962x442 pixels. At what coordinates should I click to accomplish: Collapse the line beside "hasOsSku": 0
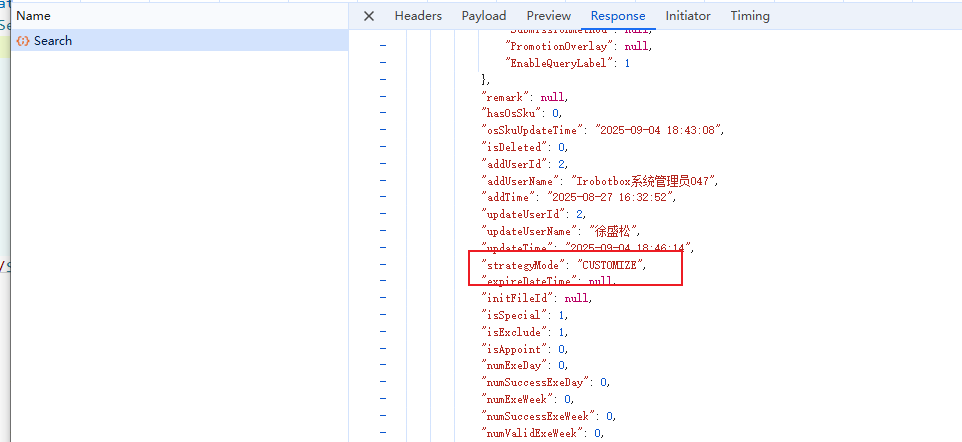(x=383, y=113)
